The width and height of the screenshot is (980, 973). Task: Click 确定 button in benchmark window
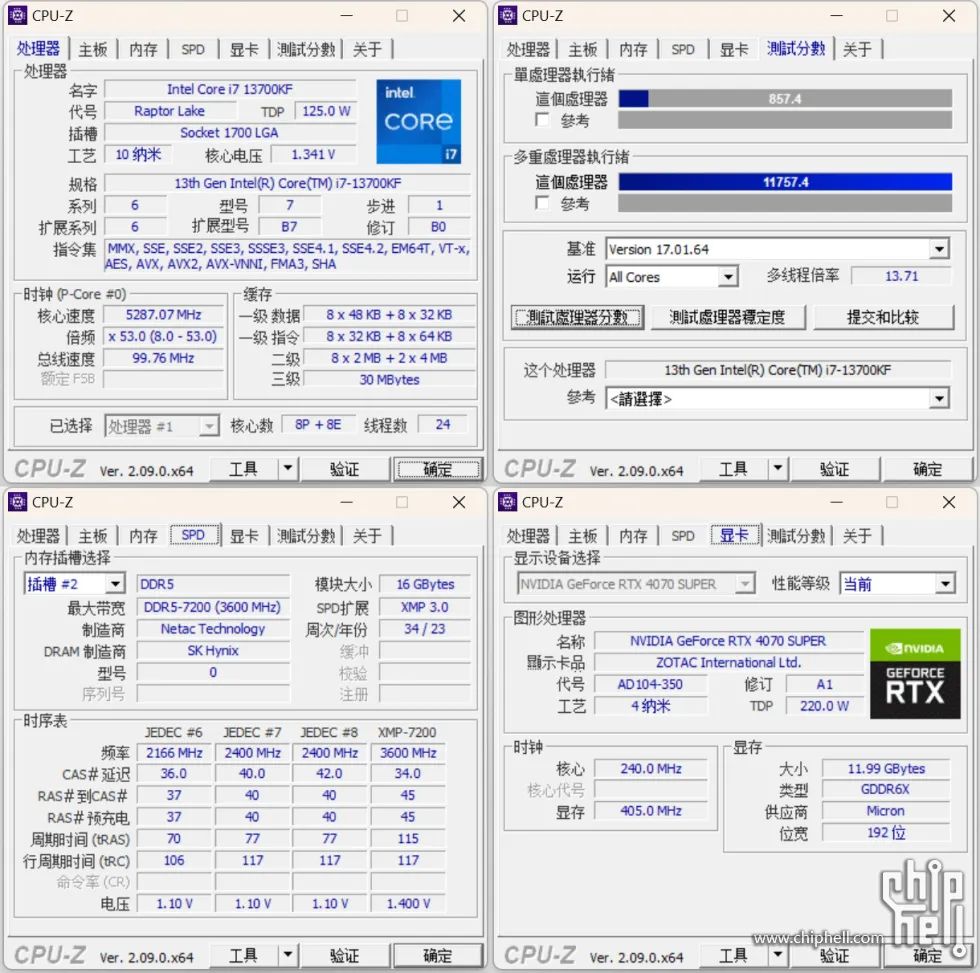[x=928, y=469]
